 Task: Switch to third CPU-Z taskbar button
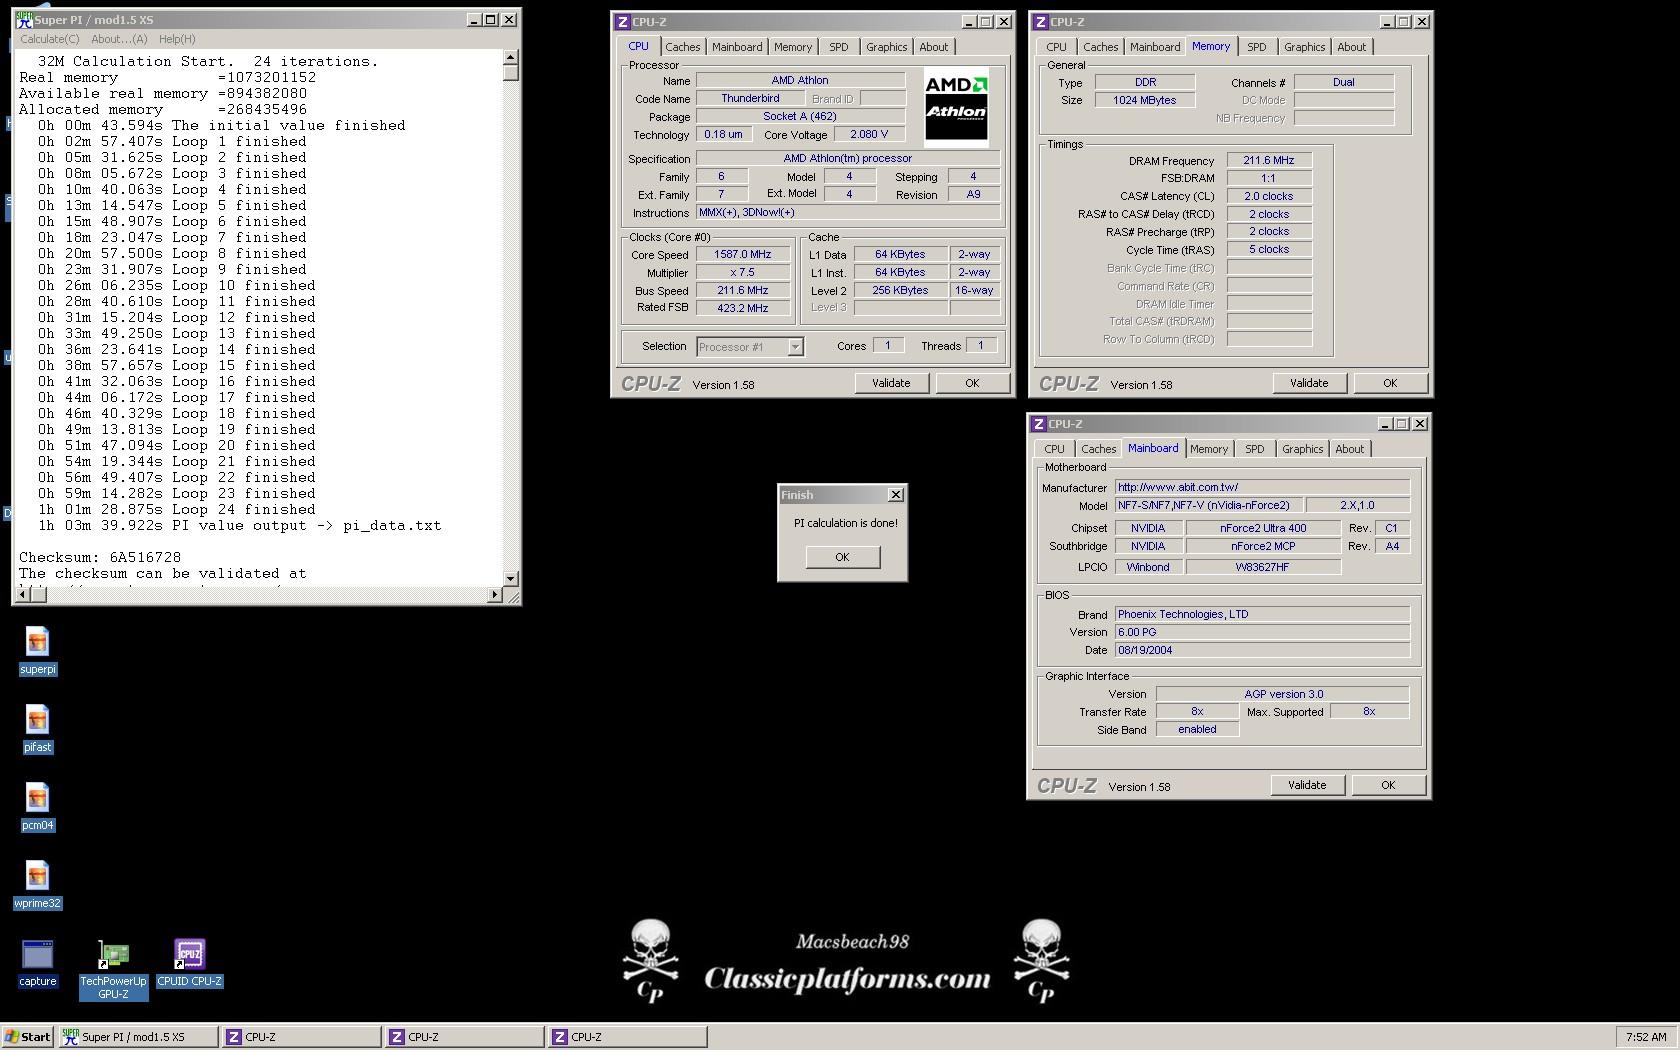pyautogui.click(x=627, y=1037)
